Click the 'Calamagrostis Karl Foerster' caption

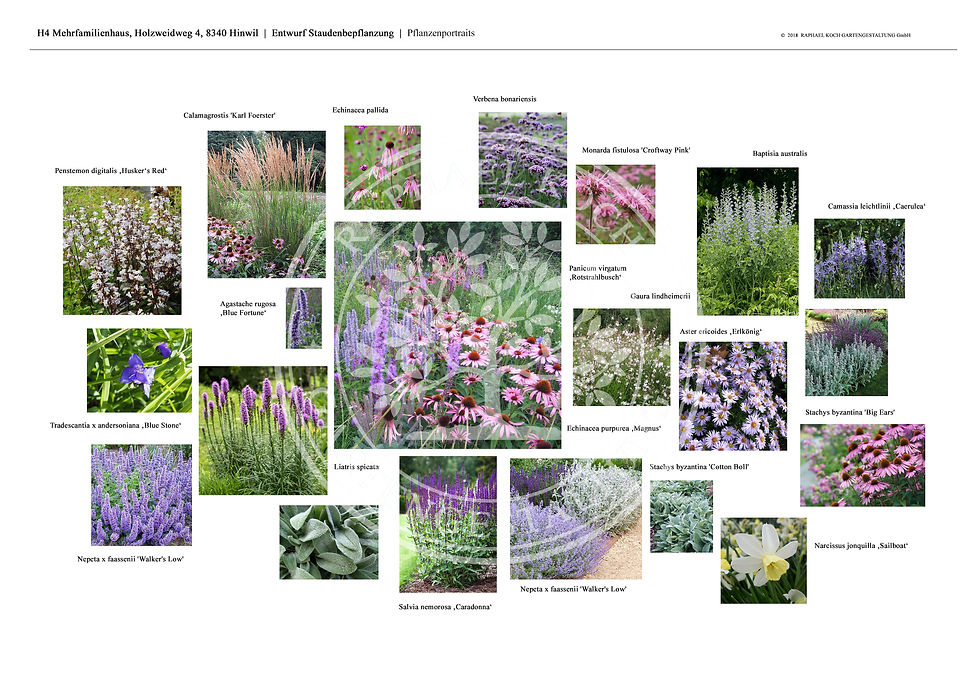[x=229, y=116]
